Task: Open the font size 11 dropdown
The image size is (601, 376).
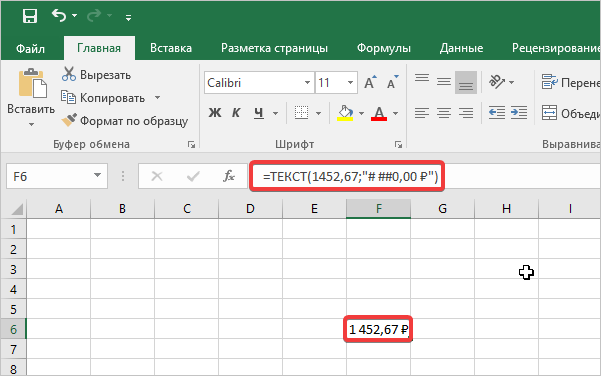Action: pos(350,82)
